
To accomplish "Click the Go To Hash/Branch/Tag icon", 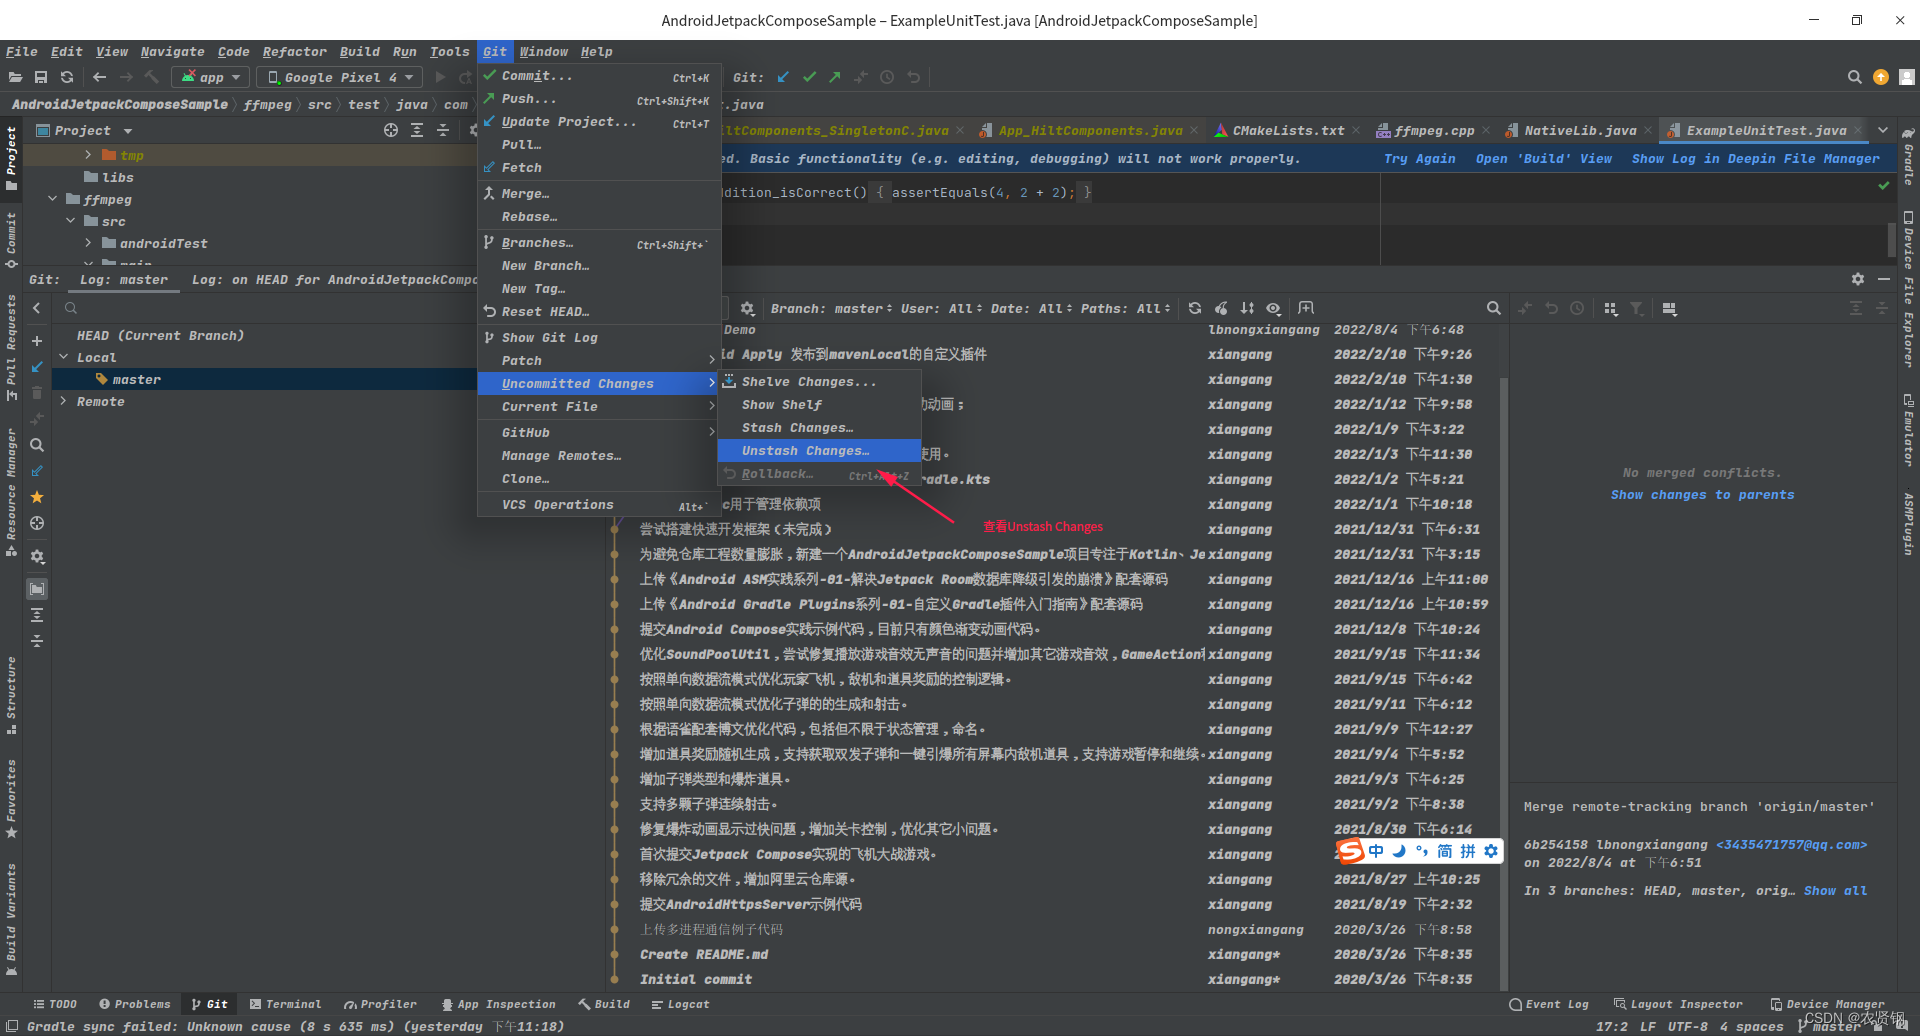I will (1306, 308).
